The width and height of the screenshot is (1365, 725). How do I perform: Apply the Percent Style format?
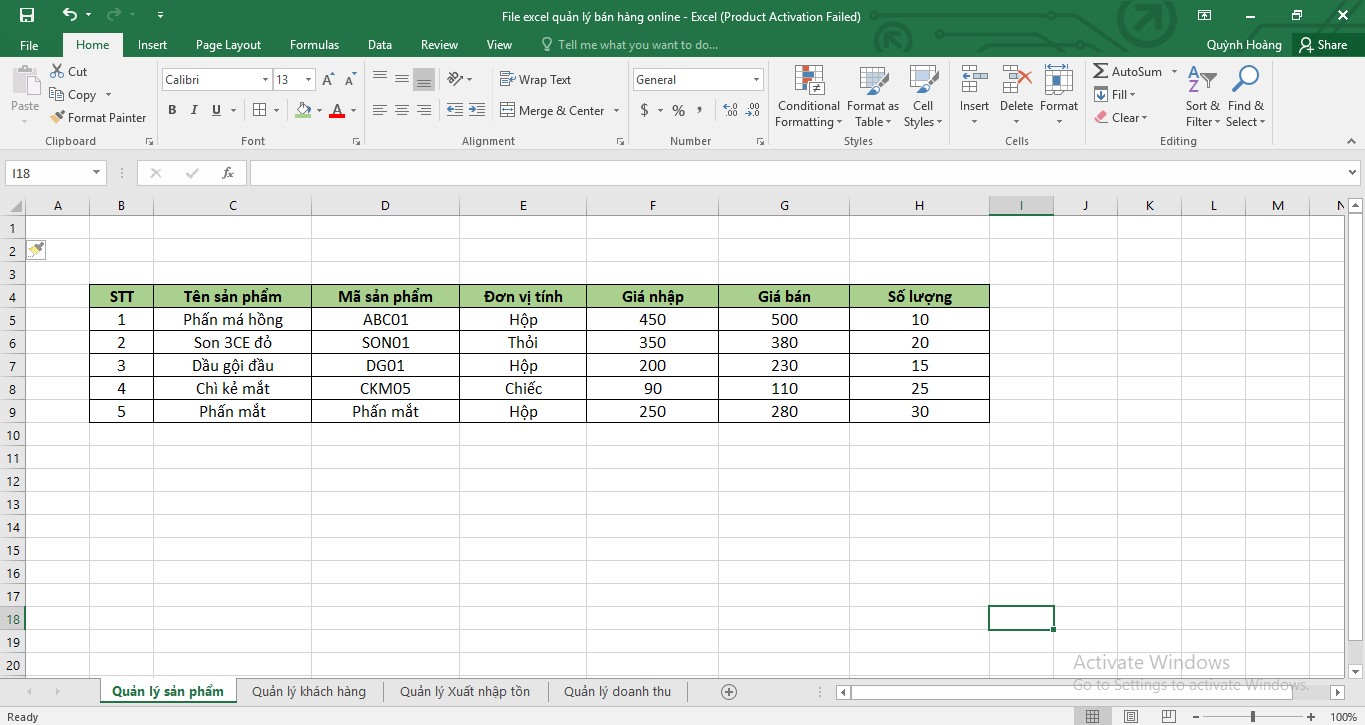coord(678,110)
